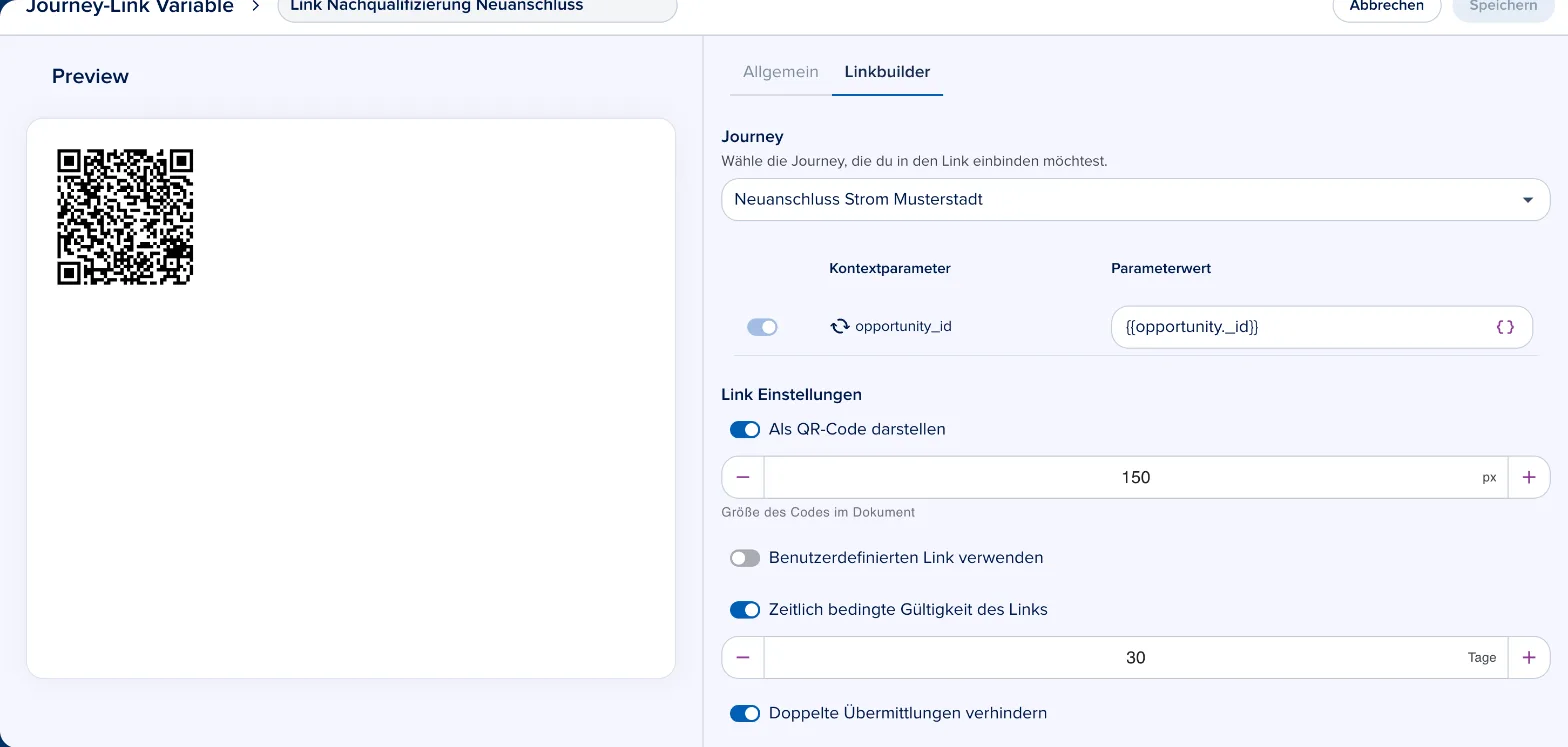Click the {{opportunity._id}} parameter value field
The width and height of the screenshot is (1568, 747).
(1322, 327)
